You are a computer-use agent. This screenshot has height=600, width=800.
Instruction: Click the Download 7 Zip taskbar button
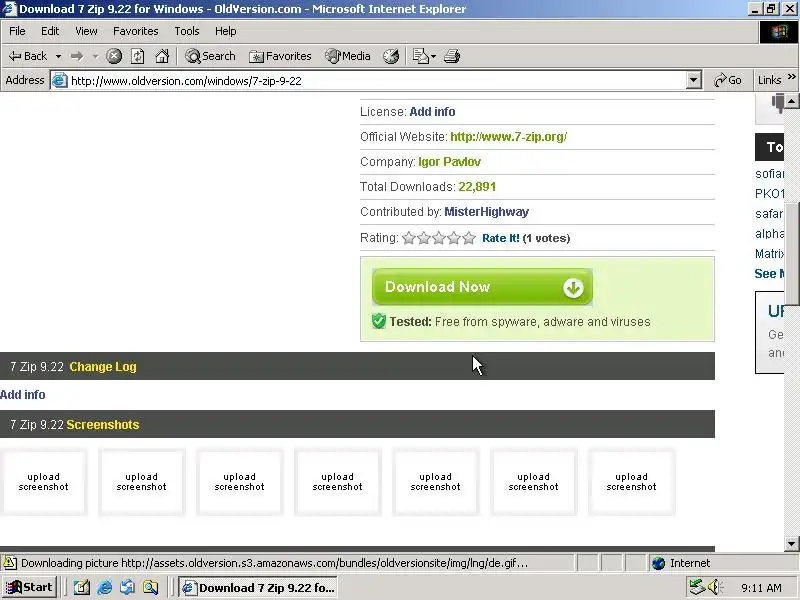[x=258, y=588]
